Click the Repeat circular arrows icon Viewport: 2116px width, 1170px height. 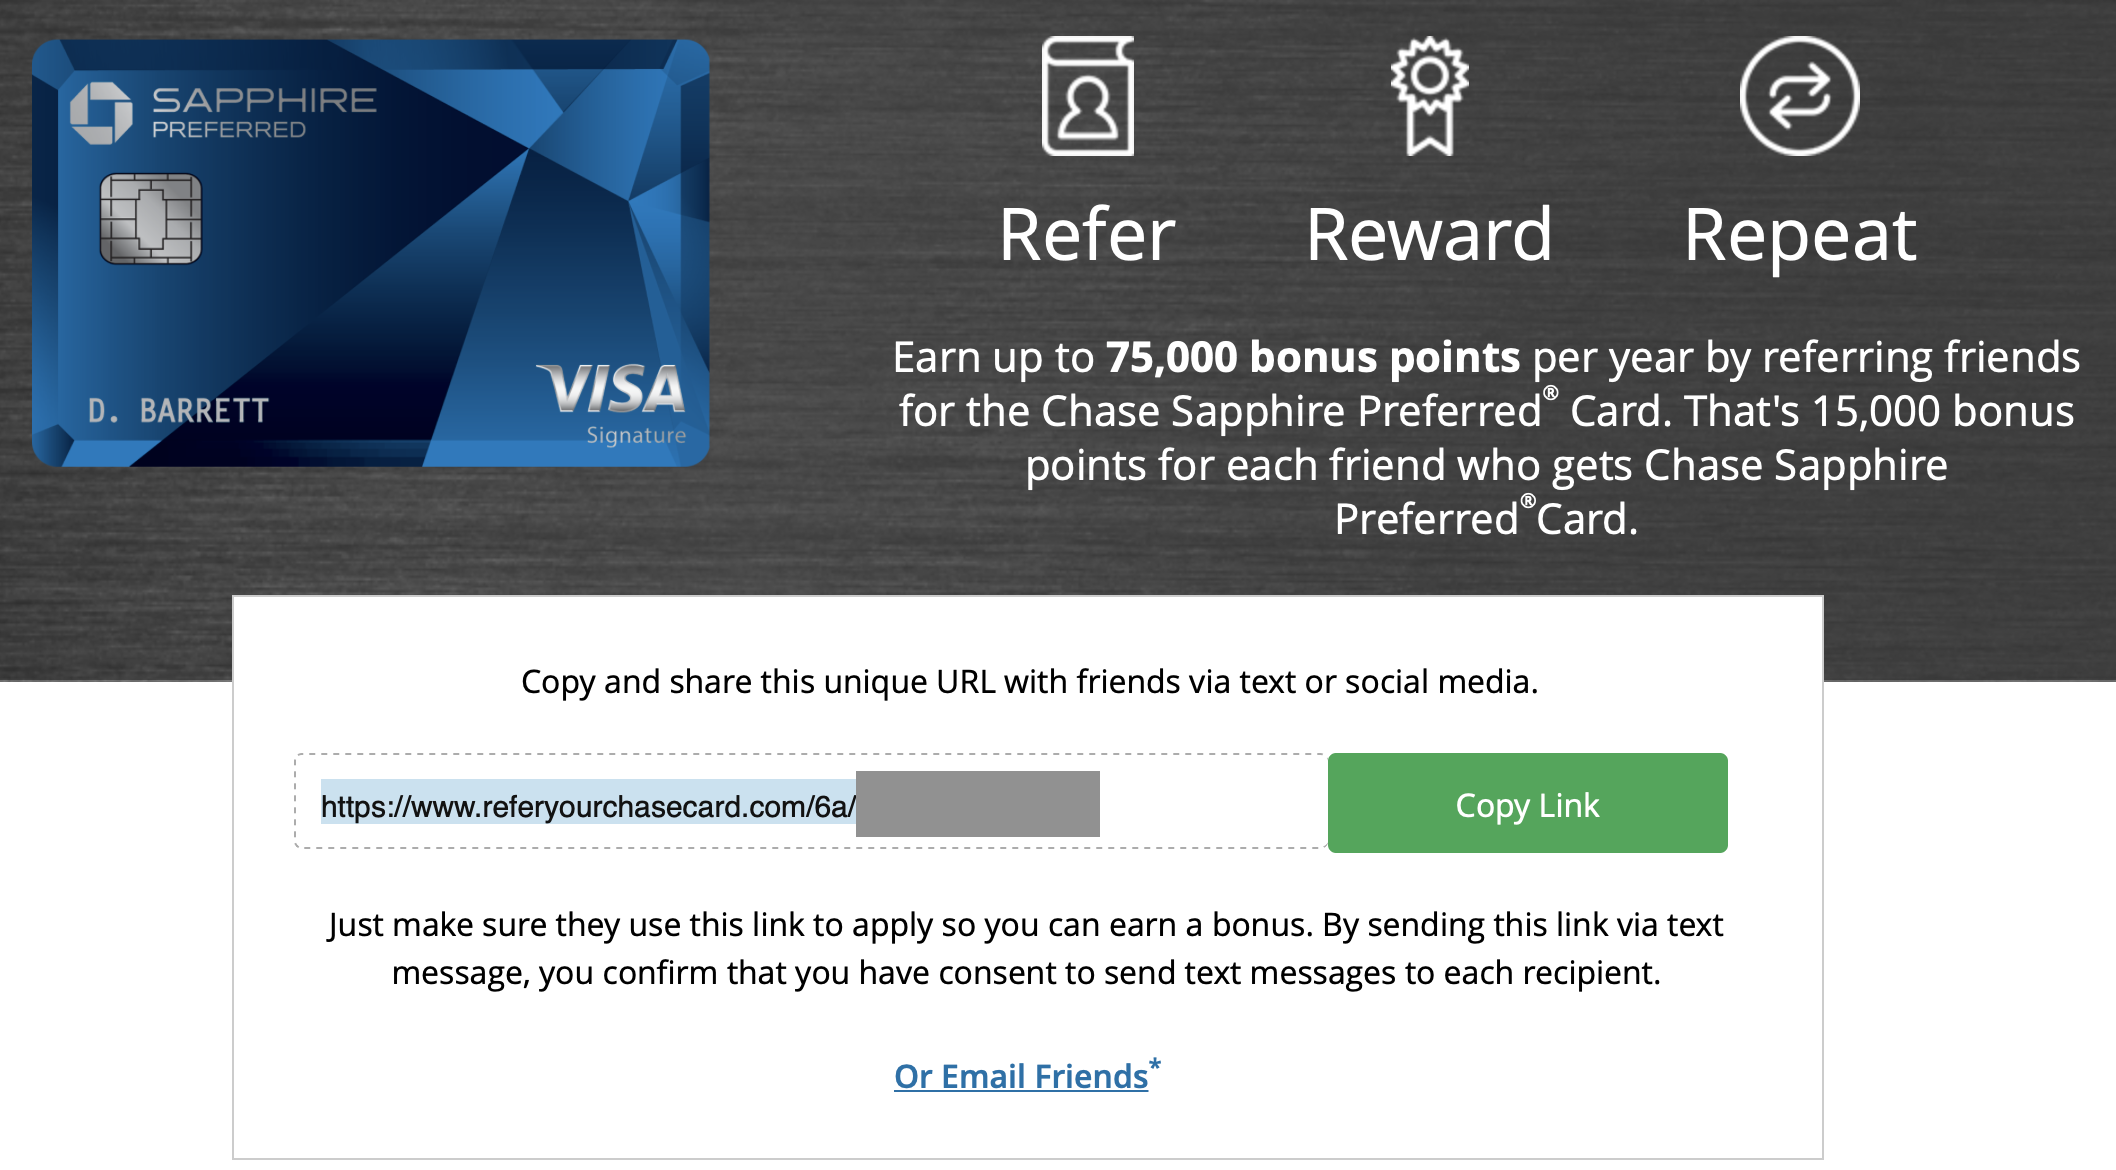coord(1799,96)
